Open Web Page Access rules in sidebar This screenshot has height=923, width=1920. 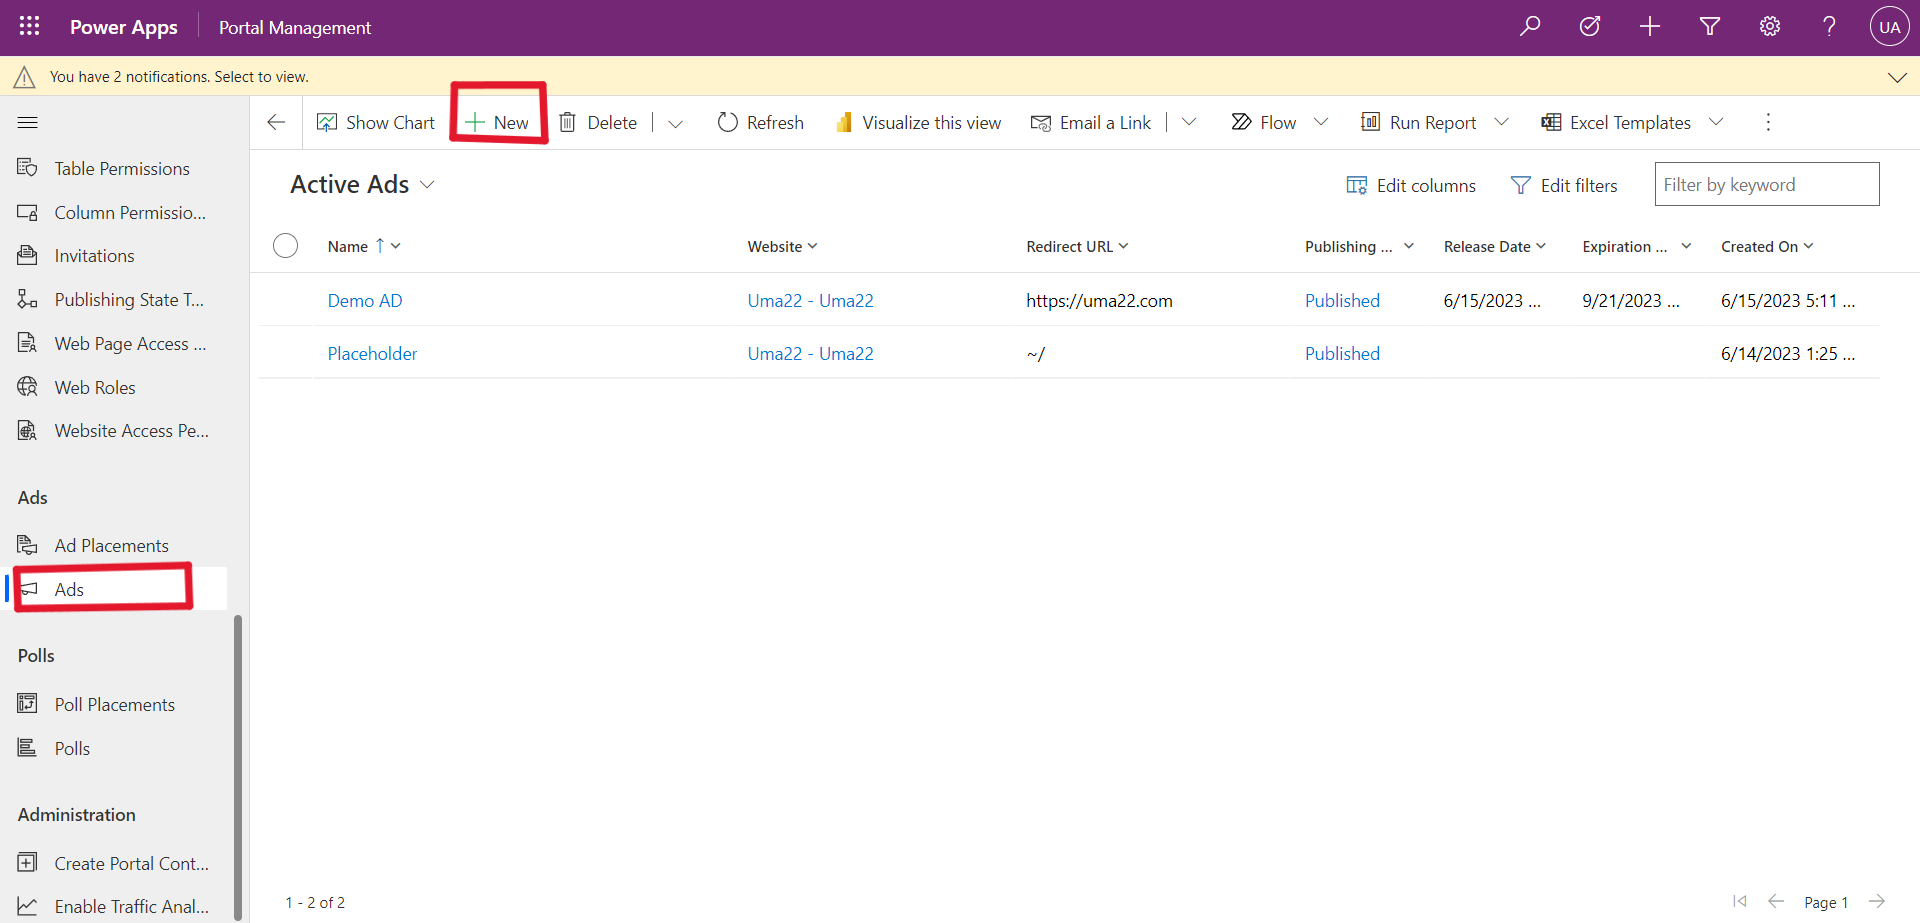point(114,344)
